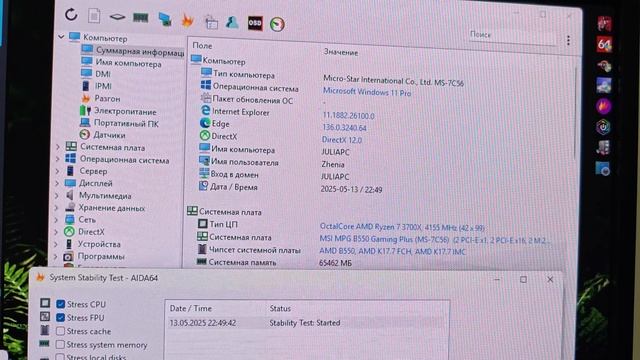Expand Операционная система tree node
The image size is (640, 360).
pos(58,158)
